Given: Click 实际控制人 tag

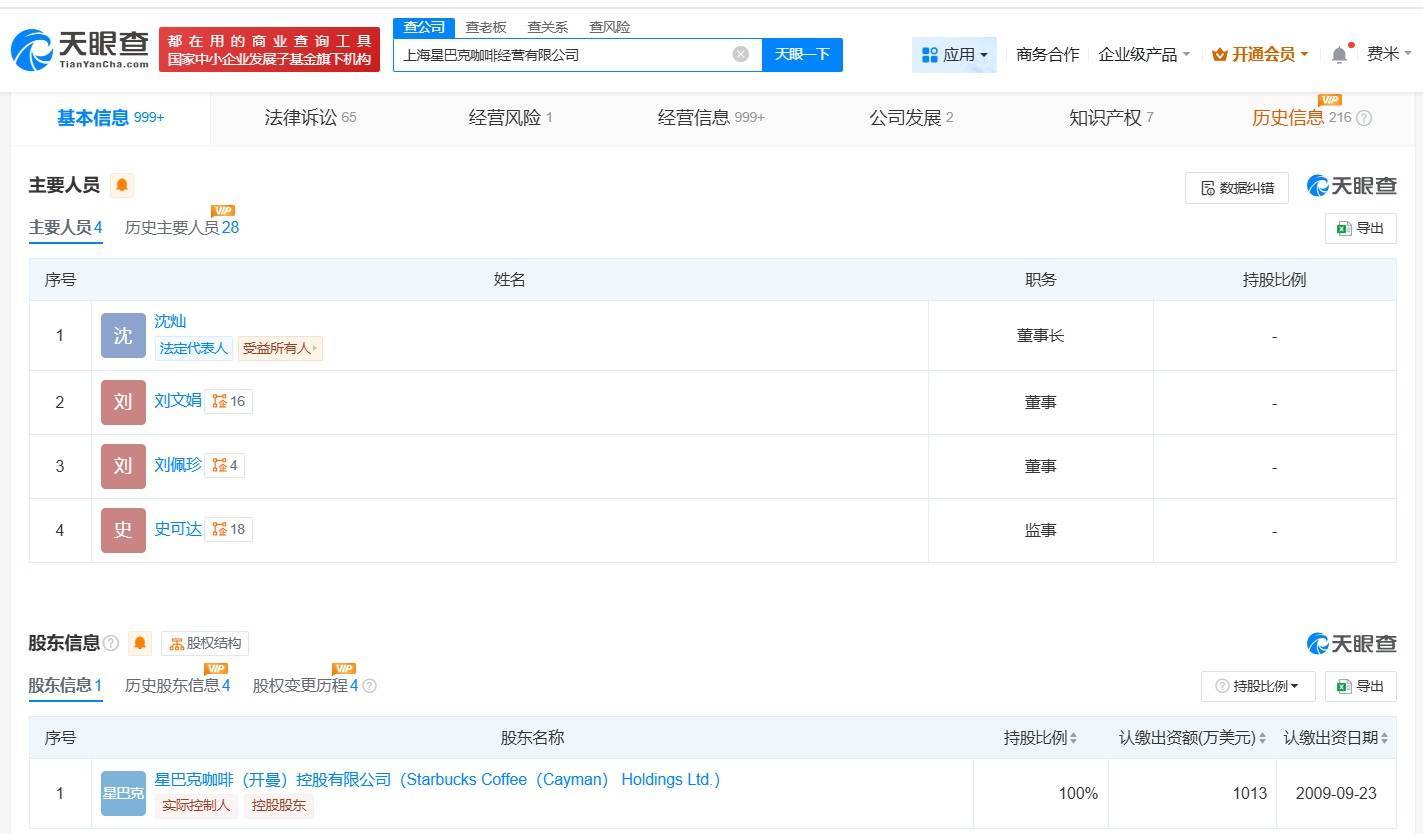Looking at the screenshot, I should coord(196,805).
